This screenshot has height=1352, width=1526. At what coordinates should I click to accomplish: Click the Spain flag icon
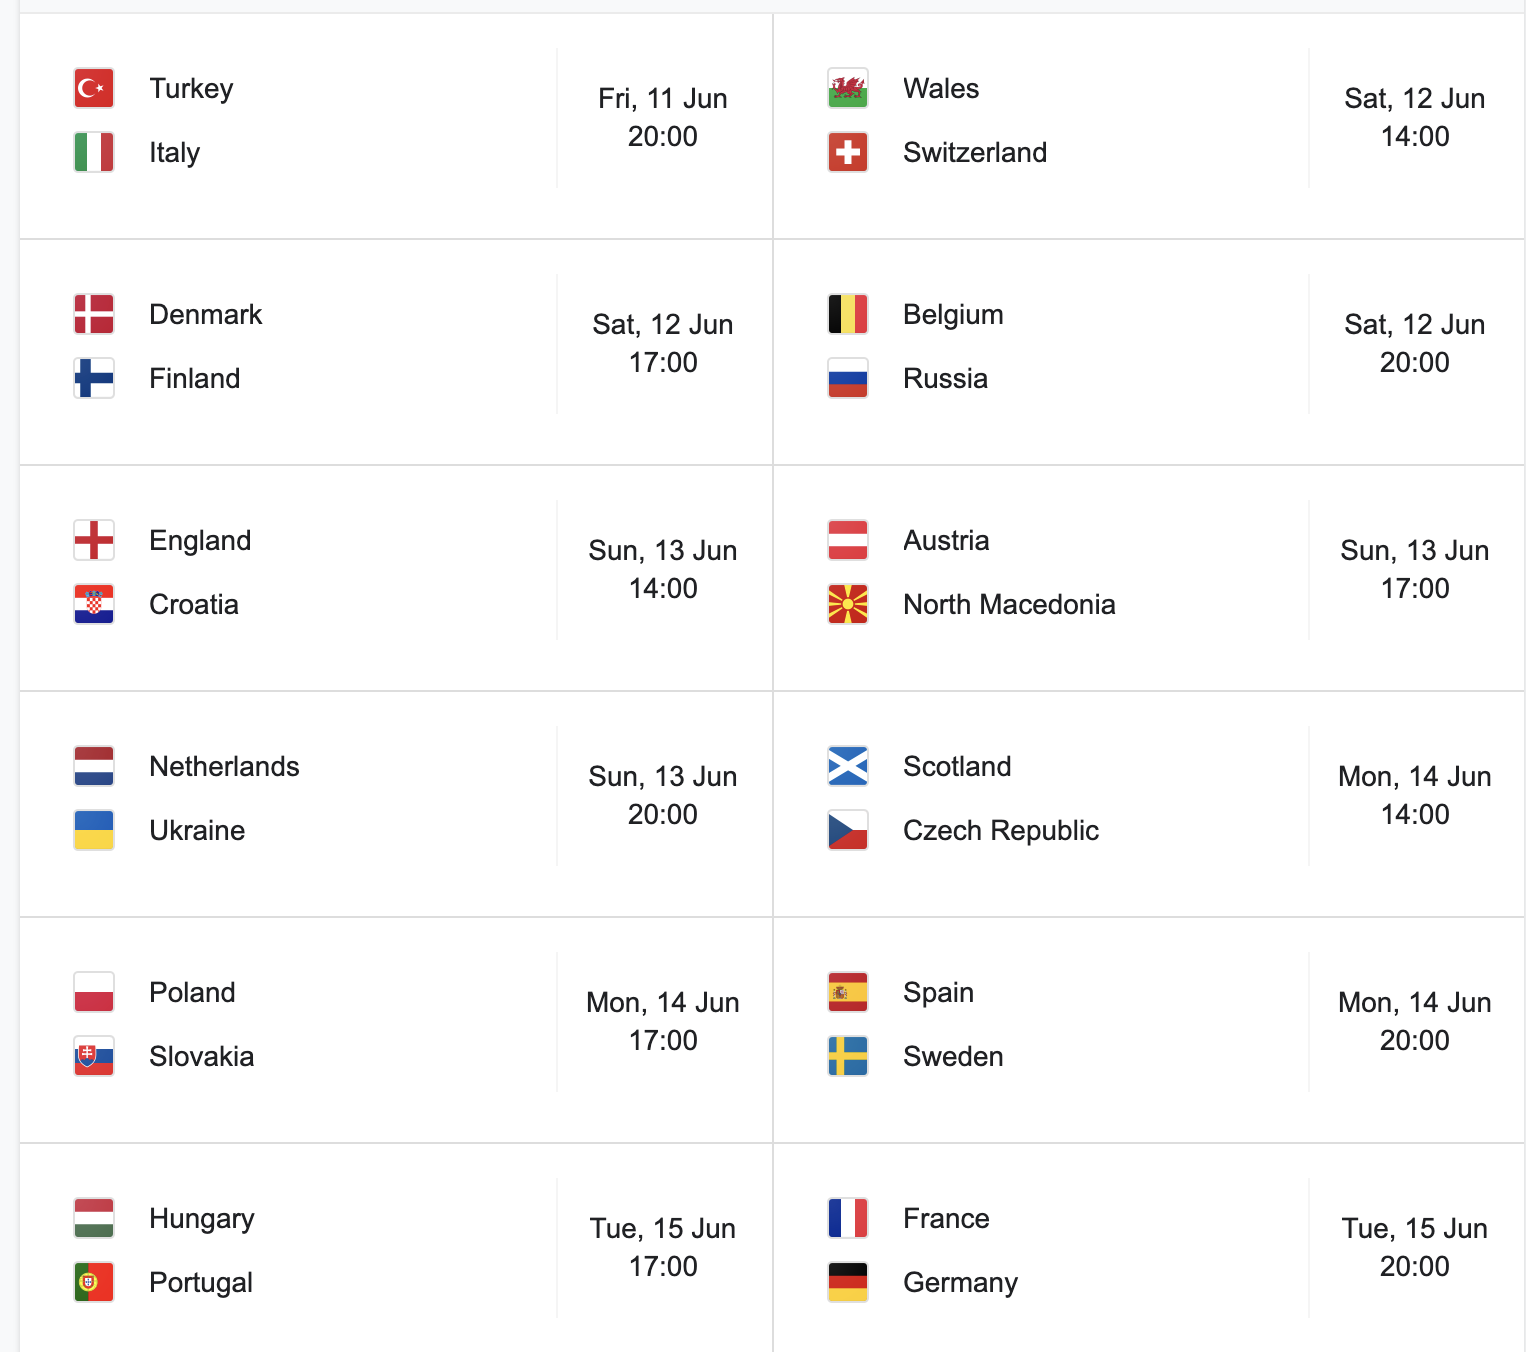point(848,992)
